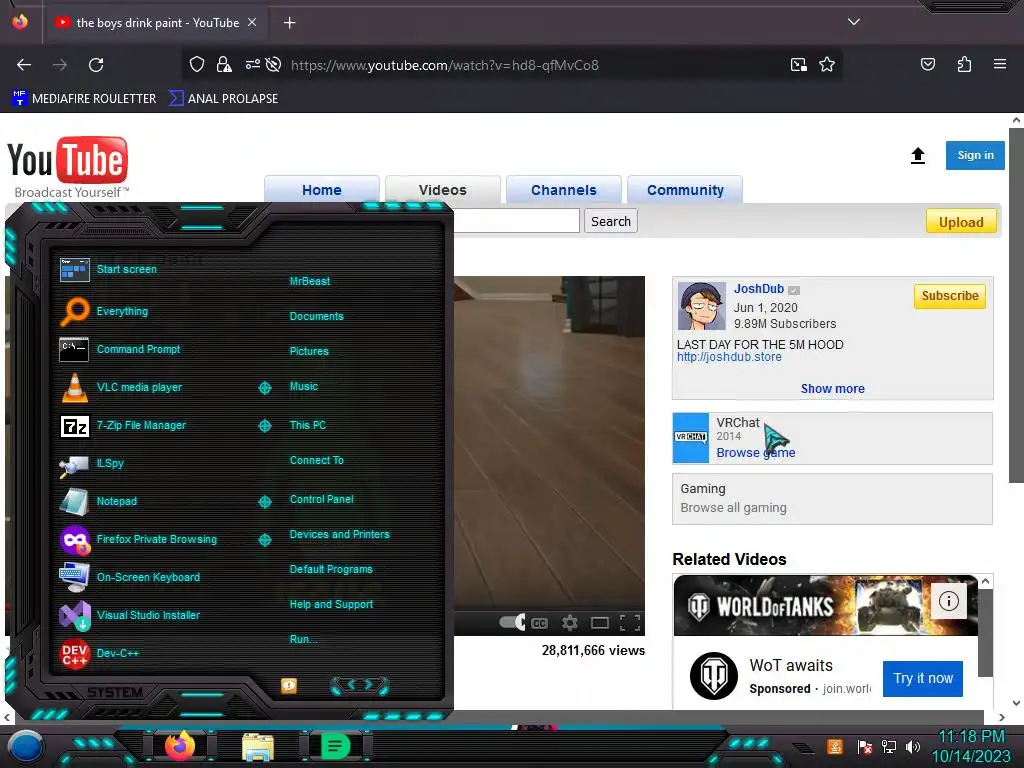This screenshot has width=1024, height=768.
Task: Subscribe to JoshDub channel
Action: [x=950, y=296]
